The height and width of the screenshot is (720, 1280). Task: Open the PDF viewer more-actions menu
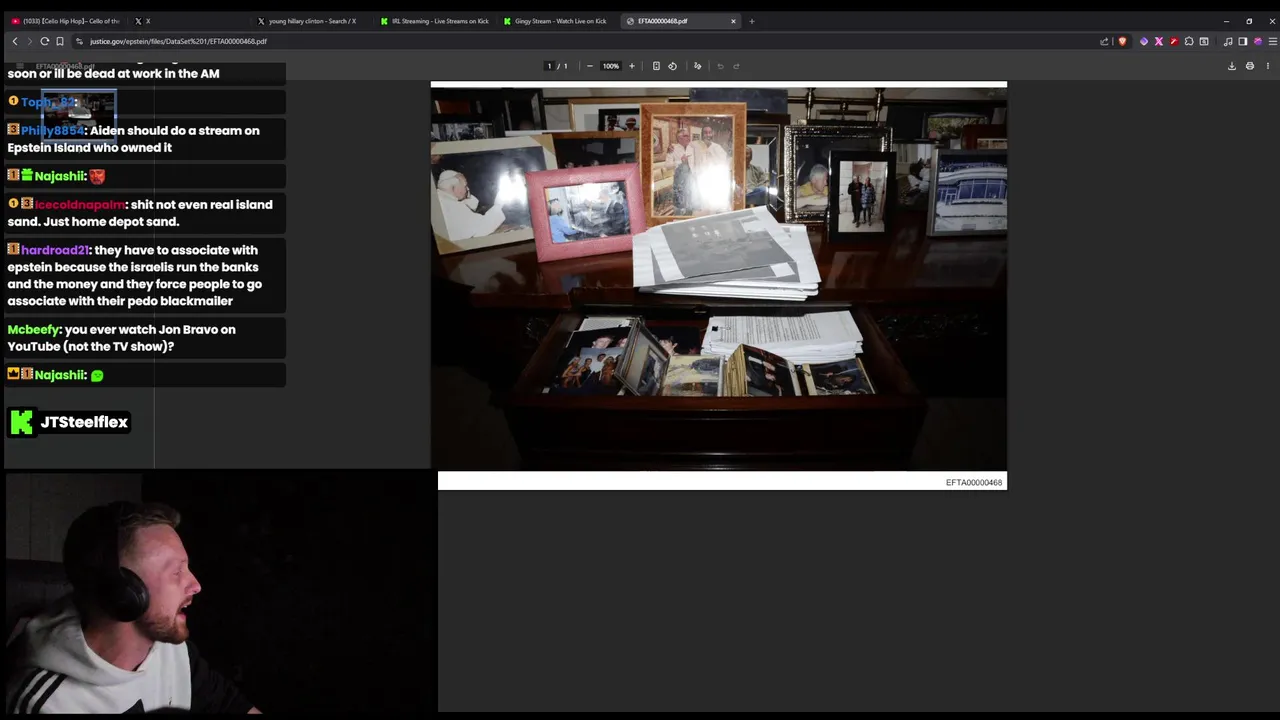(1268, 66)
